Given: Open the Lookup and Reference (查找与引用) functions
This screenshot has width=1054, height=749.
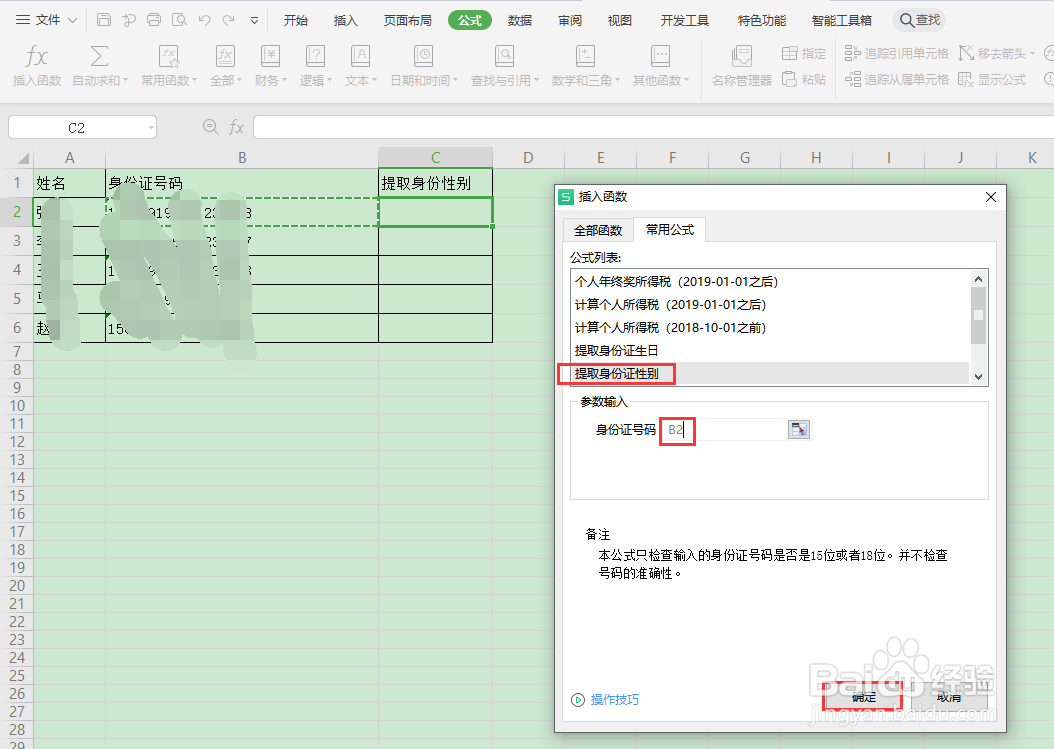Looking at the screenshot, I should point(504,65).
